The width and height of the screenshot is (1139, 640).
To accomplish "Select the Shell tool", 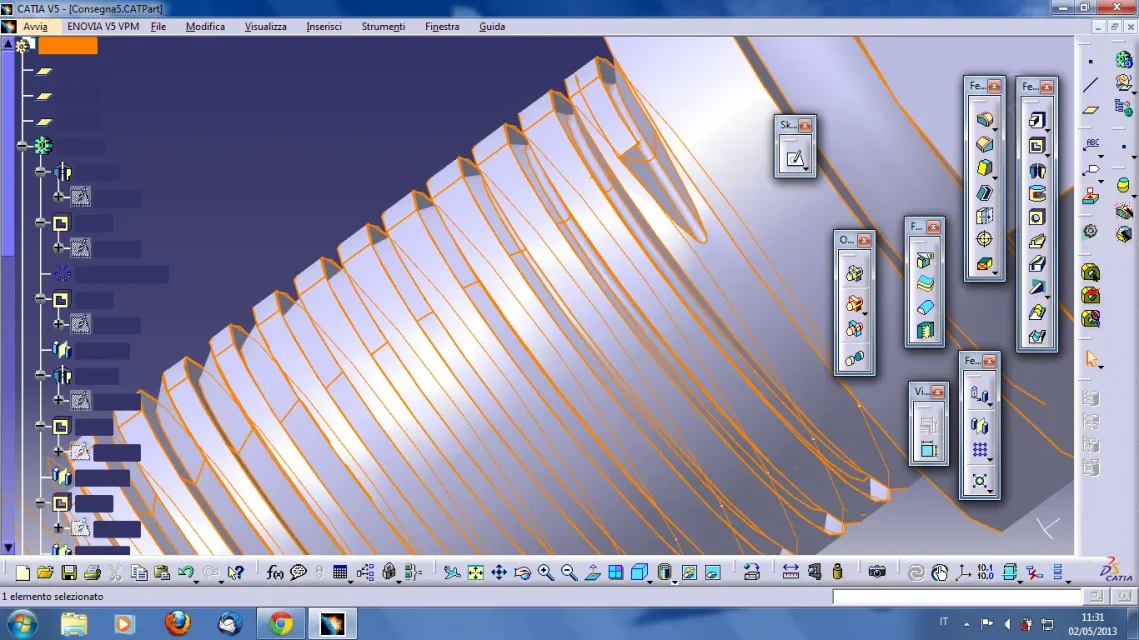I will click(984, 192).
